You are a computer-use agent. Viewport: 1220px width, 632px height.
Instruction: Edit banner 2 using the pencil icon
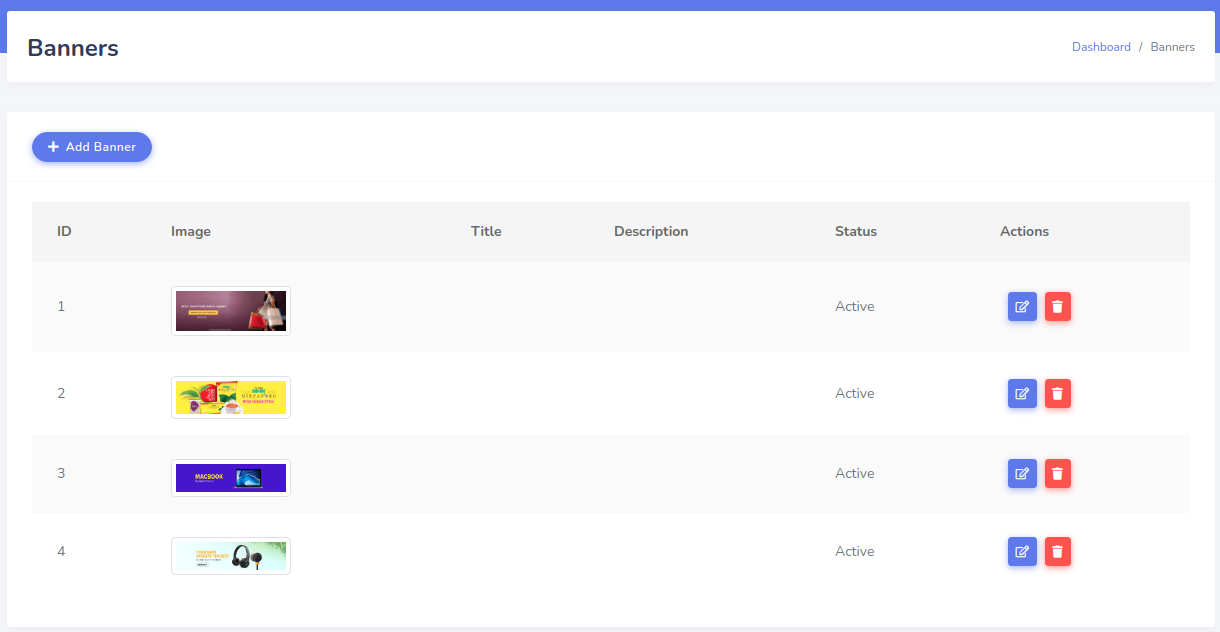(1022, 394)
